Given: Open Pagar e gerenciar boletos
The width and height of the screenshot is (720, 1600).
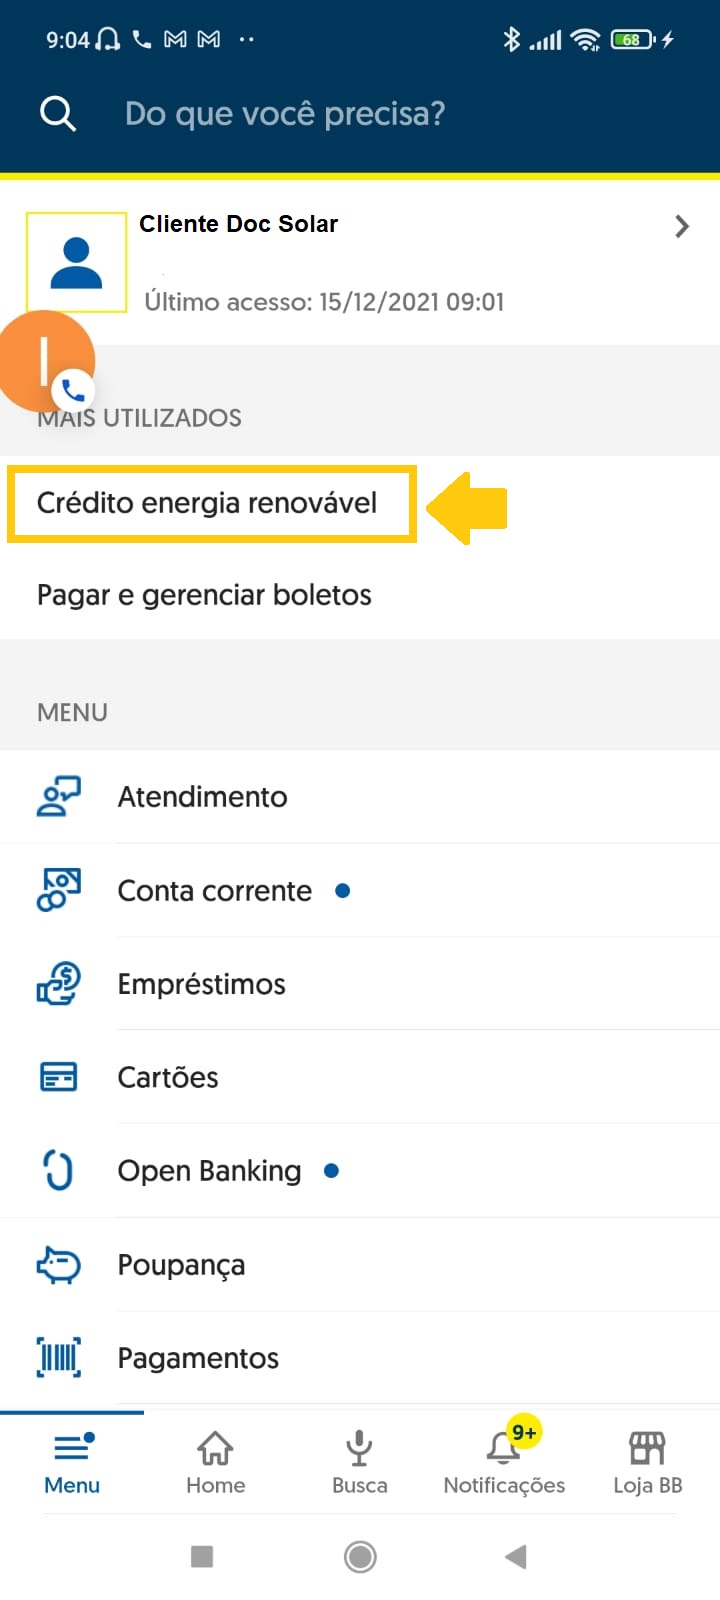Looking at the screenshot, I should [204, 595].
